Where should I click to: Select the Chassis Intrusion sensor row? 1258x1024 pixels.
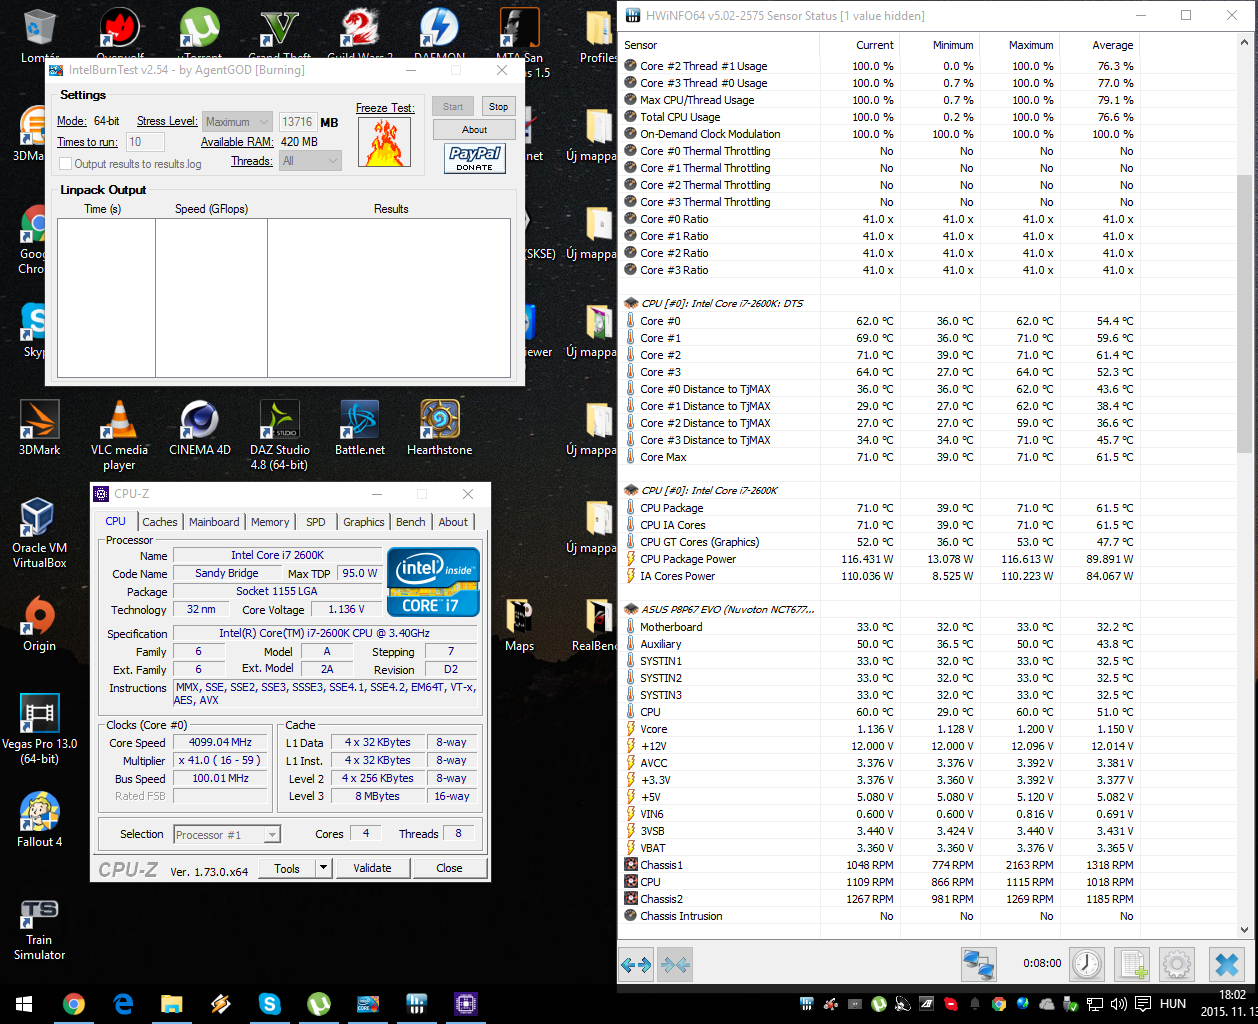pos(880,916)
